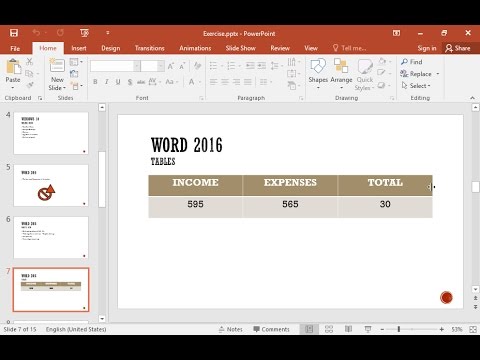This screenshot has width=480, height=360.
Task: Start presentation from beginning icon
Action: 84,33
